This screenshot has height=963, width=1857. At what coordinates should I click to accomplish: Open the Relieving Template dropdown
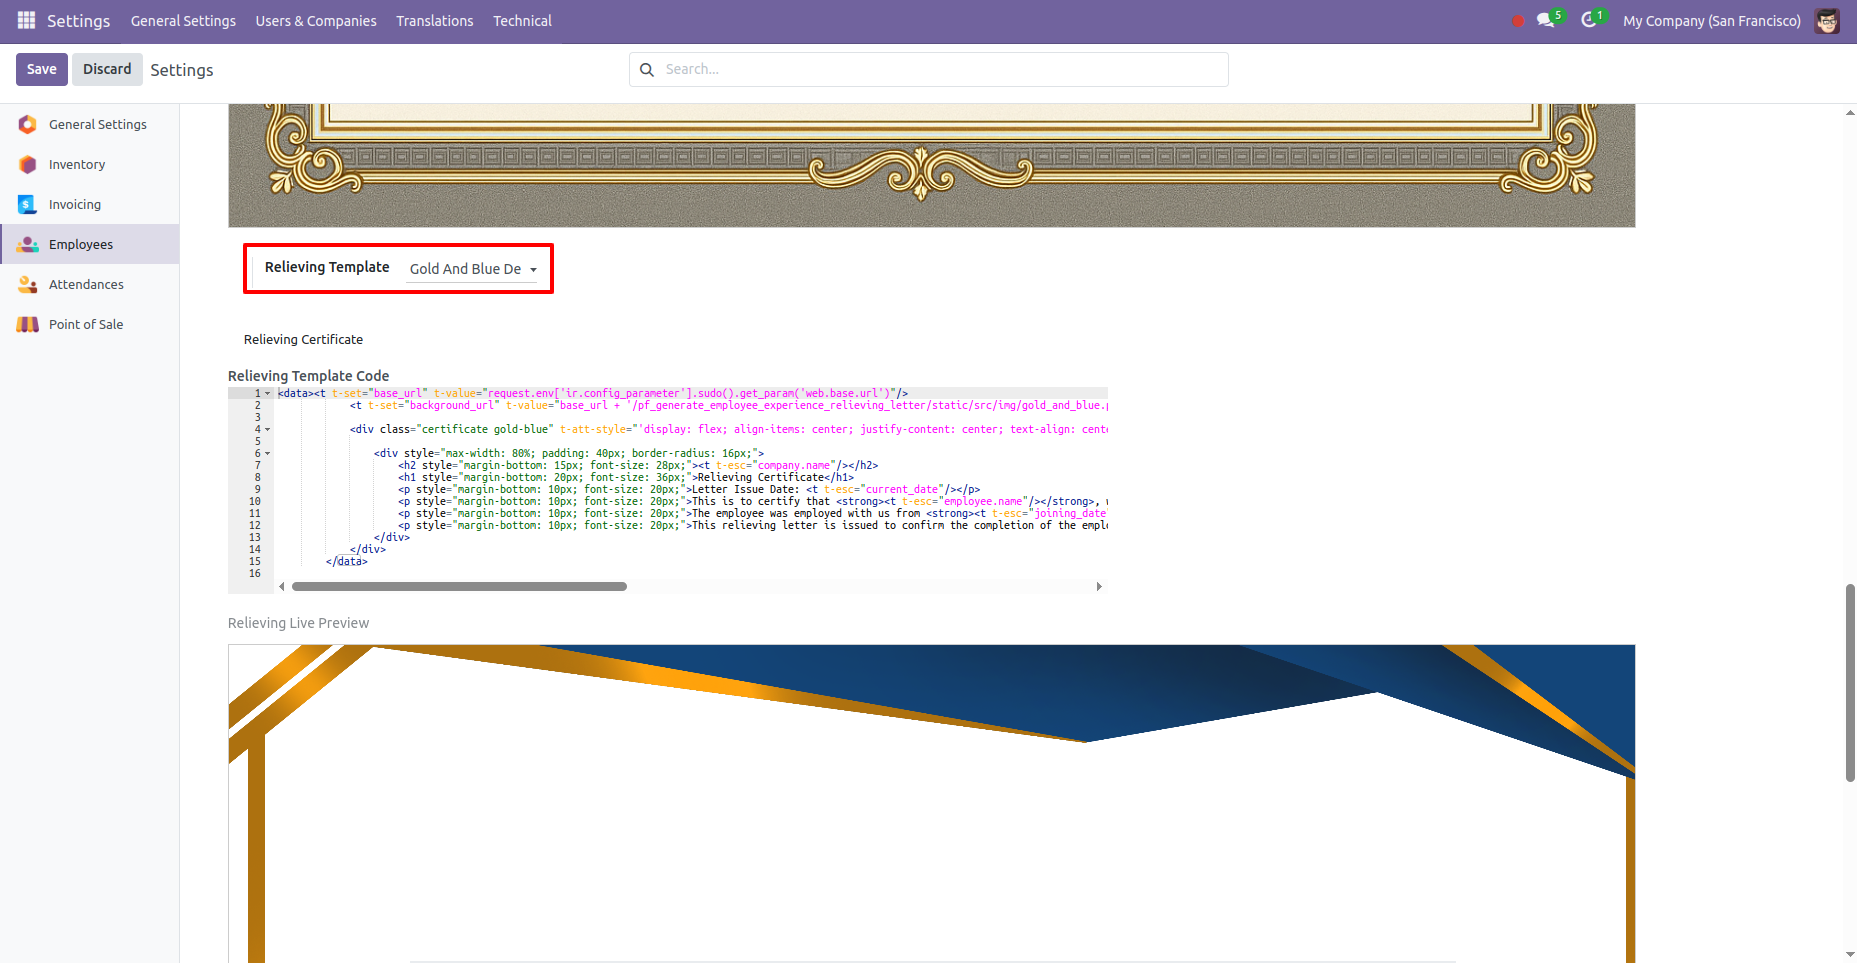473,269
